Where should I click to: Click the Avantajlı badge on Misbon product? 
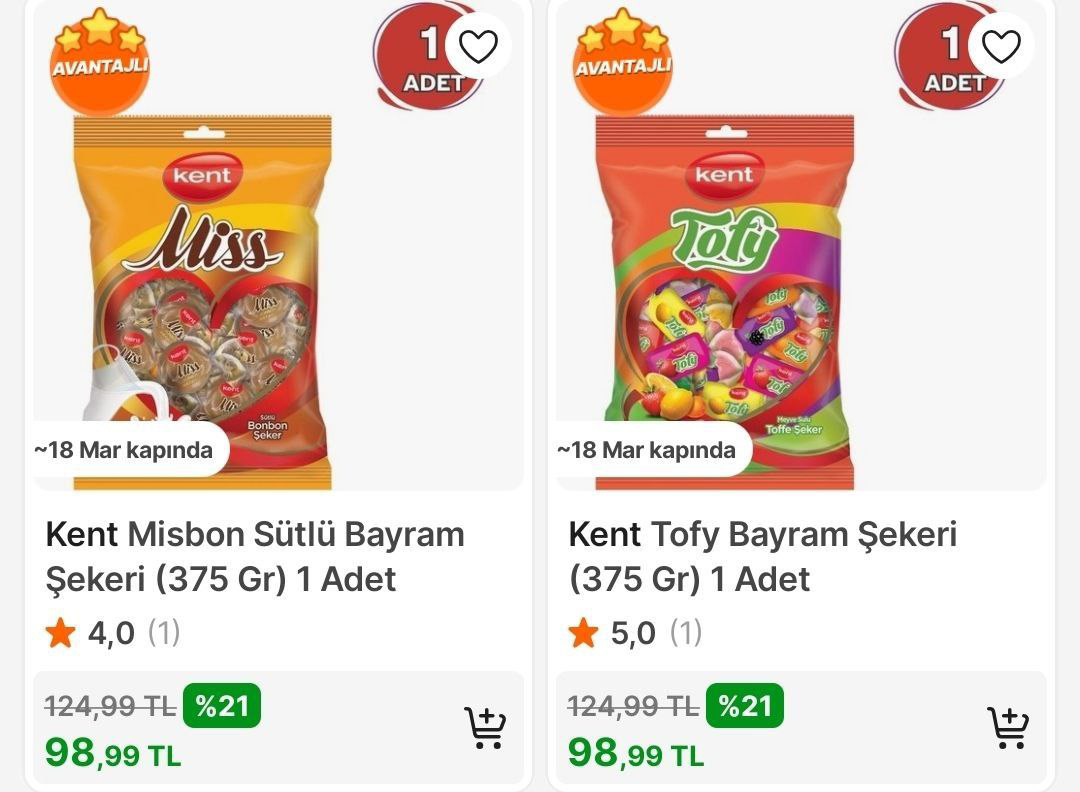[x=100, y=62]
